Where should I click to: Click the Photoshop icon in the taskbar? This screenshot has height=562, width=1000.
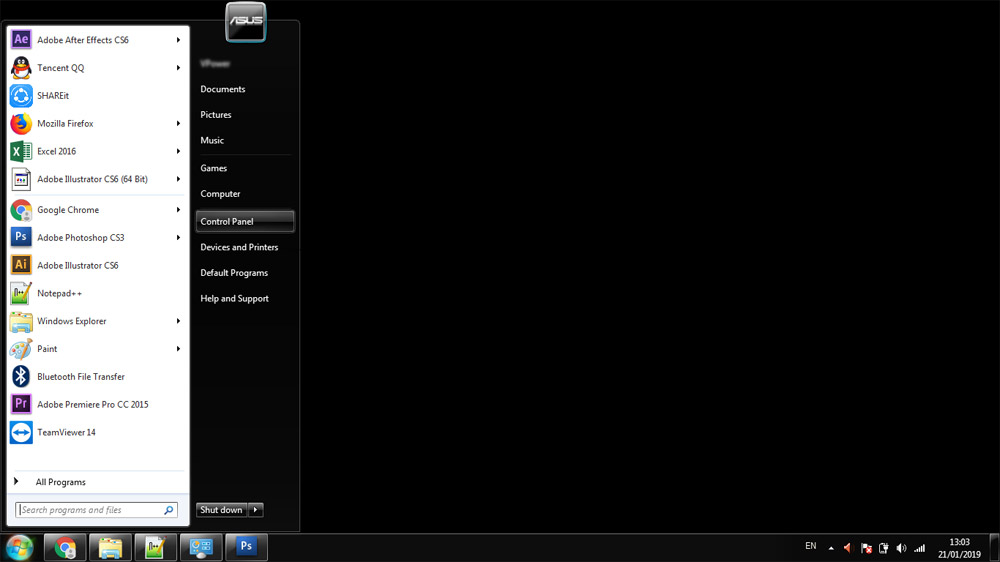tap(246, 547)
